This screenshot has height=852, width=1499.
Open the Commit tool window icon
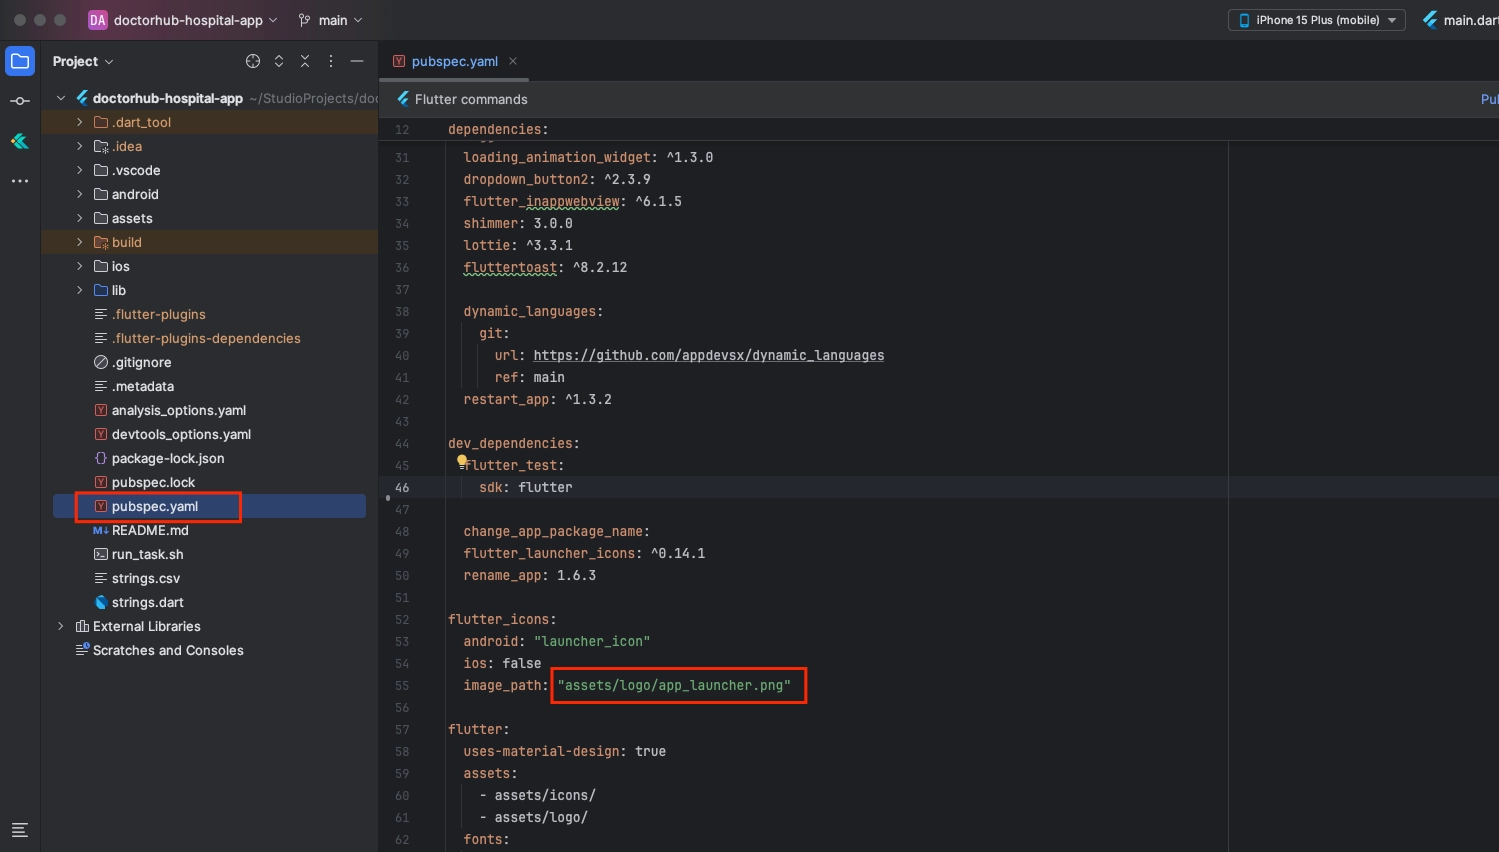[20, 101]
